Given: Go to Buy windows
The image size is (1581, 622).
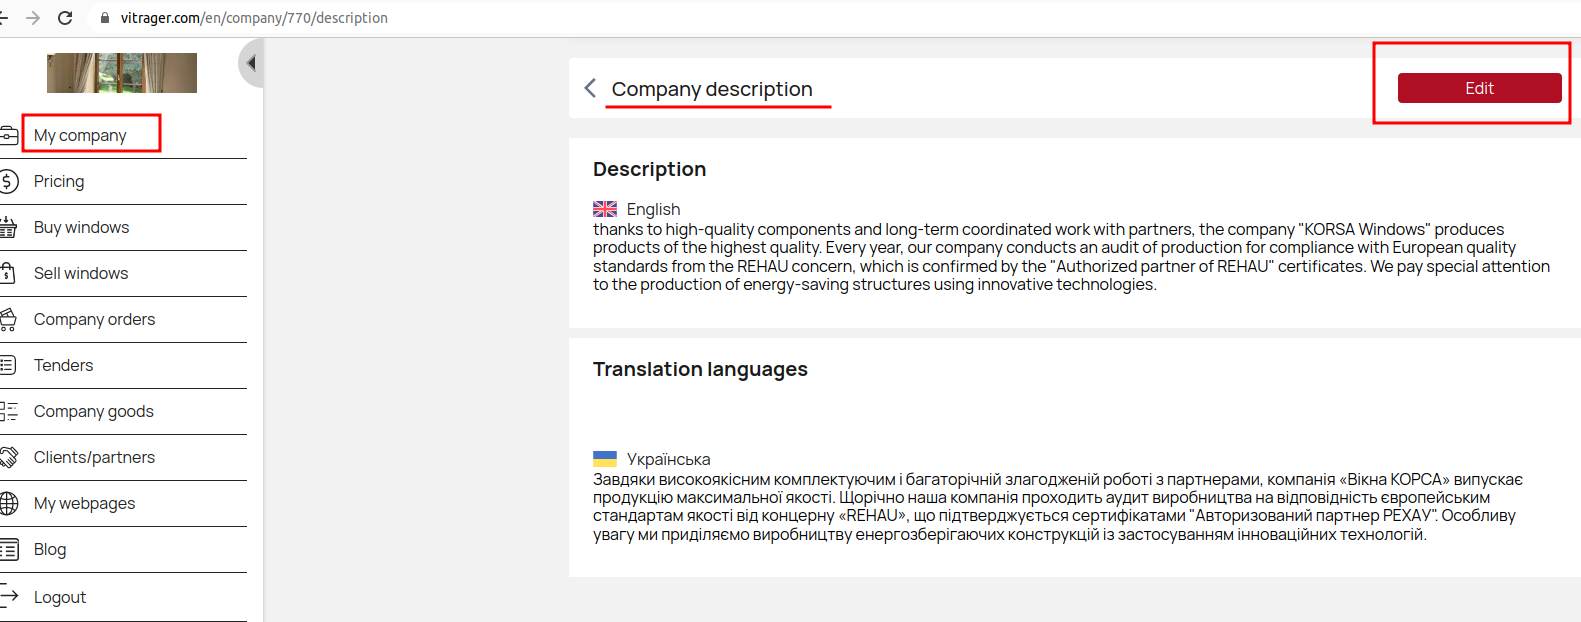Looking at the screenshot, I should click(81, 227).
